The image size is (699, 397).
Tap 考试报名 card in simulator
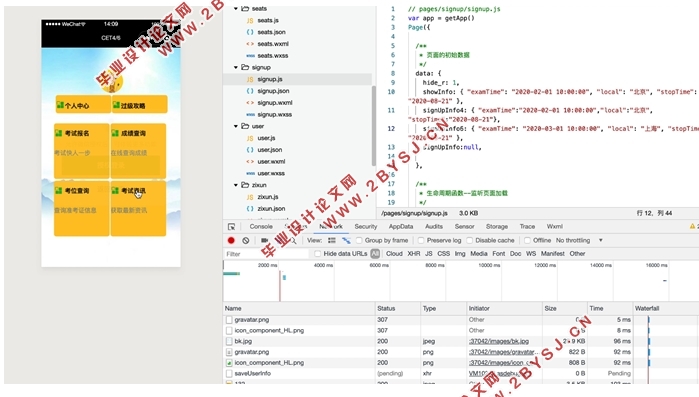82,151
